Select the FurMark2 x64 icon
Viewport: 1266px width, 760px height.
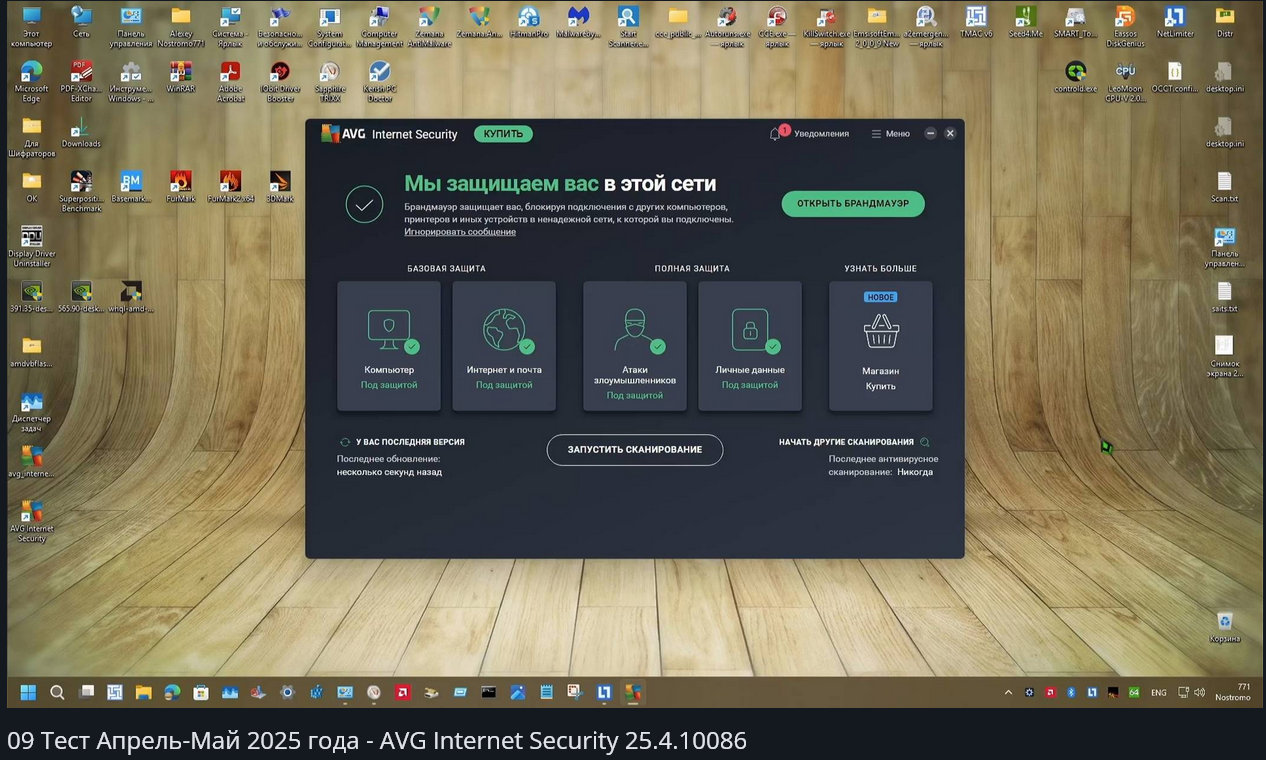tap(230, 187)
